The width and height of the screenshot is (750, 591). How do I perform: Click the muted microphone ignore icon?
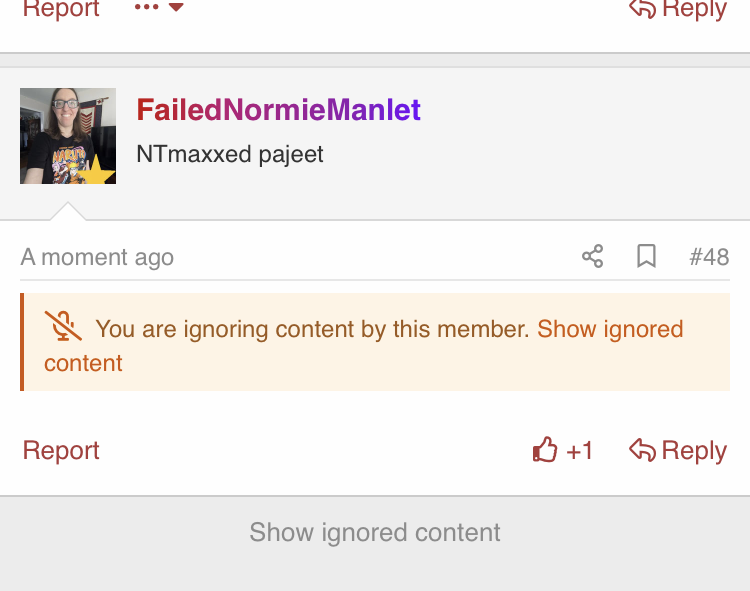[63, 326]
